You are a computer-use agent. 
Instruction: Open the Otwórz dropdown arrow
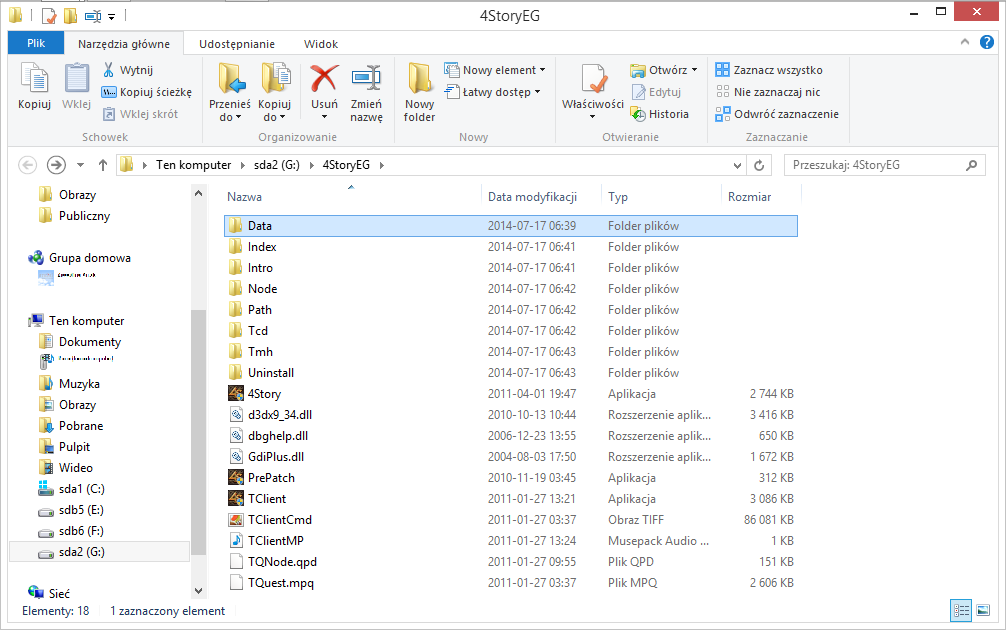(x=694, y=69)
